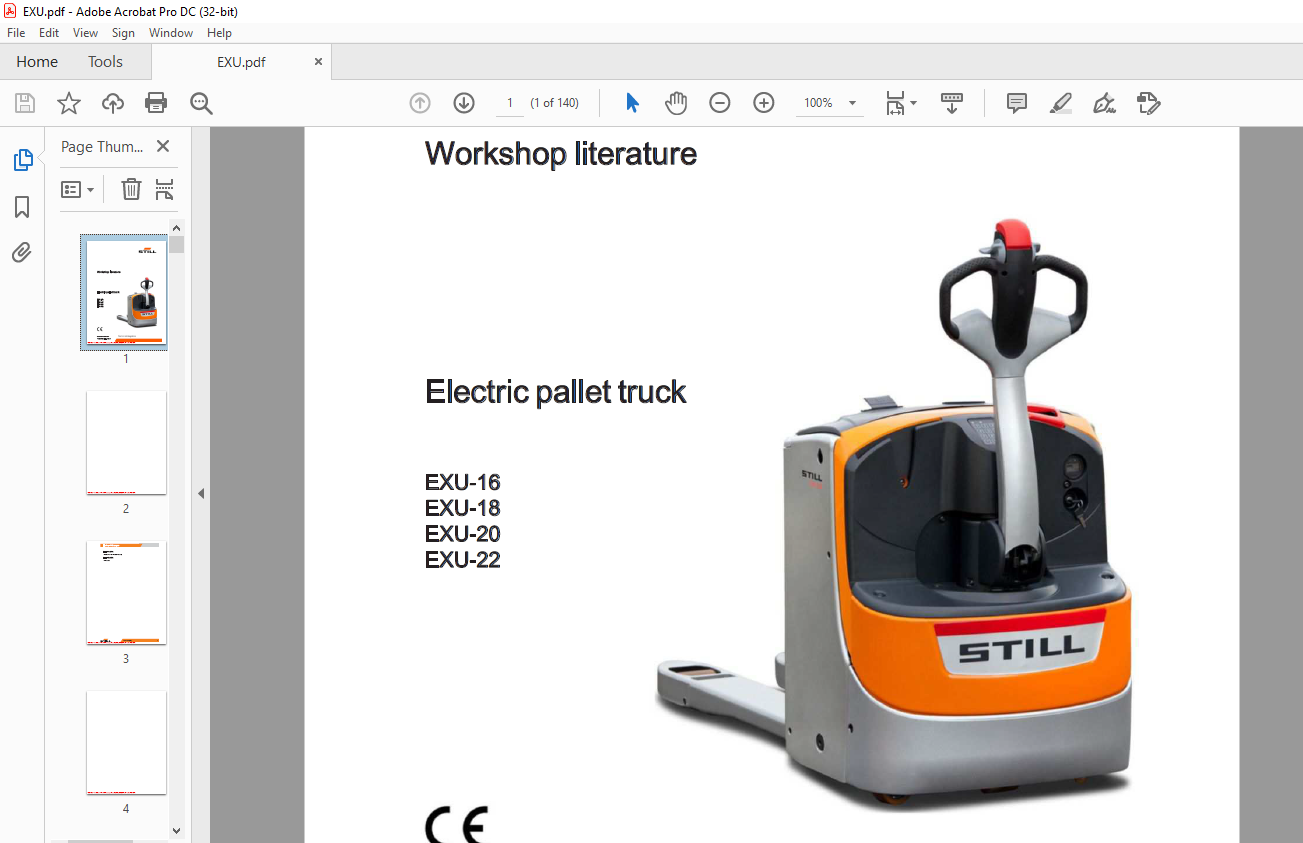Click the 'Electric pallet truck' heading
Viewport: 1303px width, 843px height.
(556, 392)
